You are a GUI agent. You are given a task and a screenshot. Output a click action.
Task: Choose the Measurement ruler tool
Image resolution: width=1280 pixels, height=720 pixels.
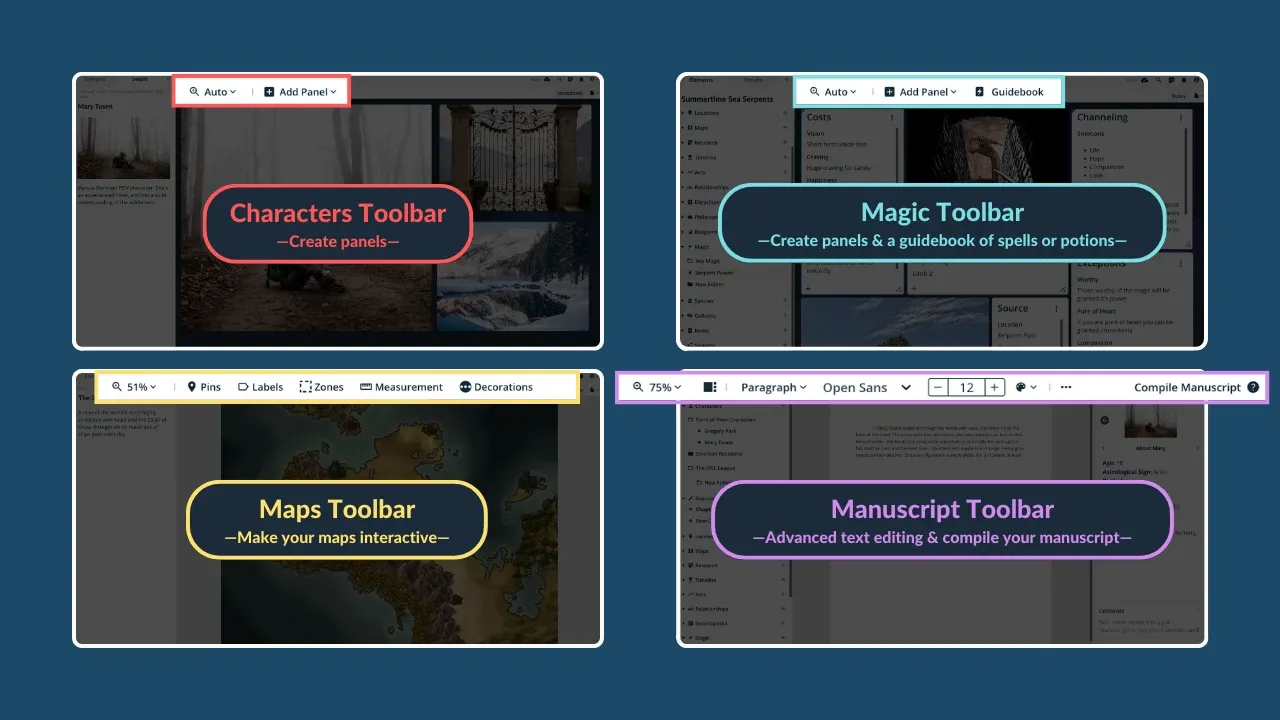coord(401,387)
